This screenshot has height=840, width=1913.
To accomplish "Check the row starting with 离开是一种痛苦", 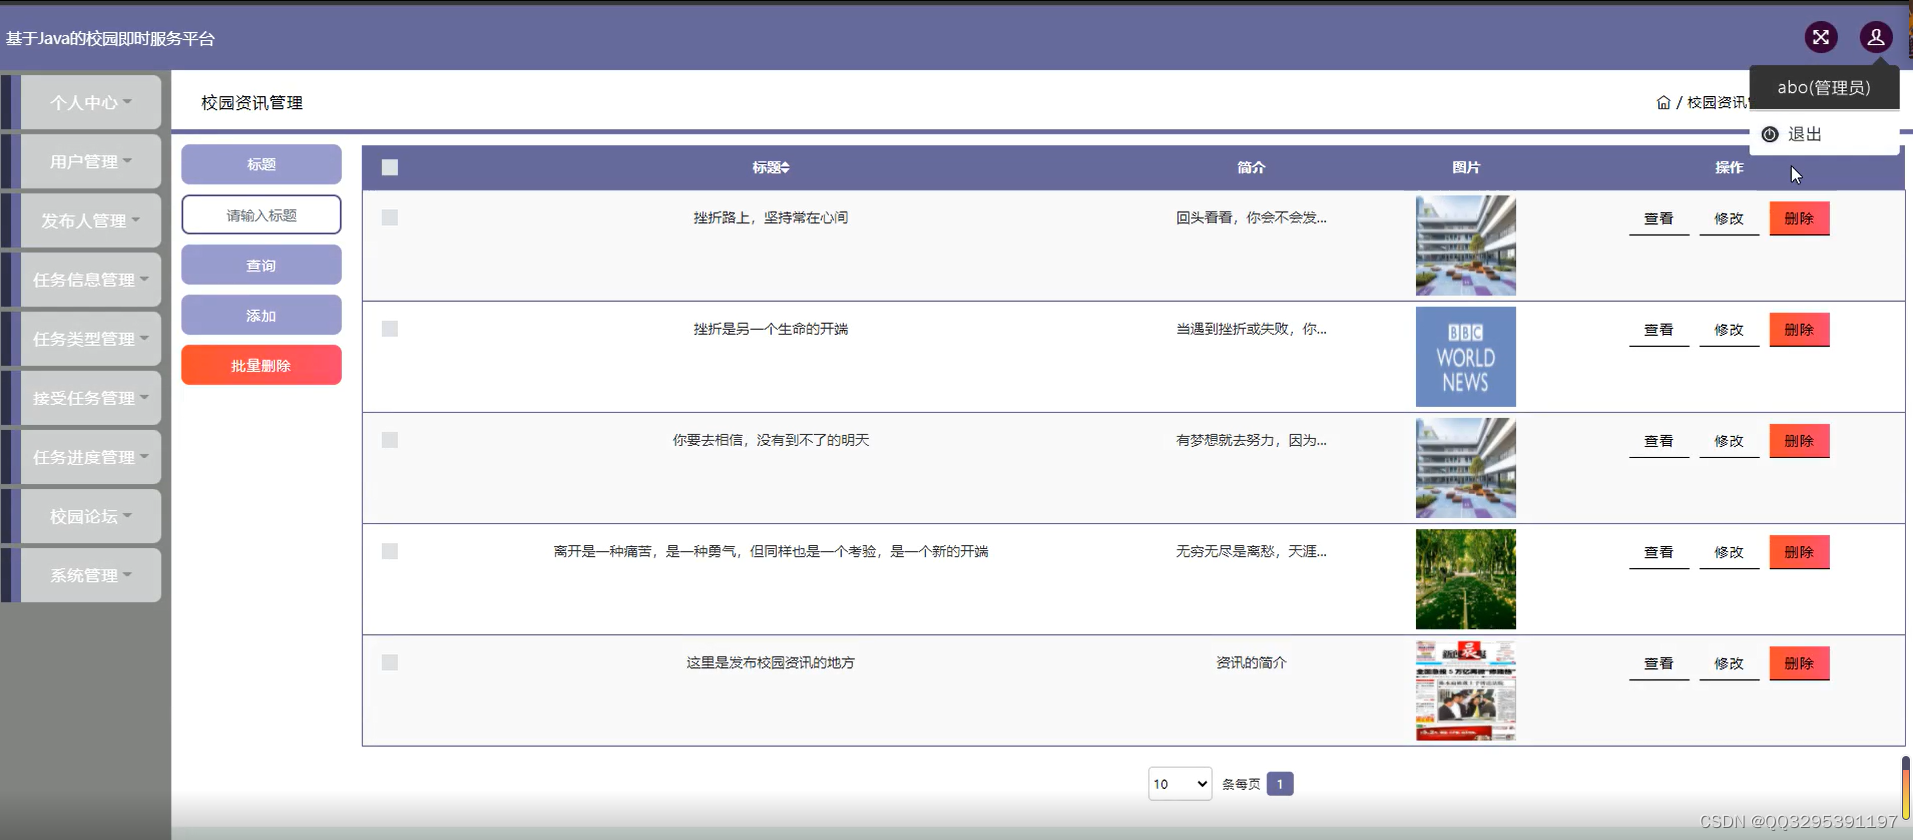I will pyautogui.click(x=390, y=551).
